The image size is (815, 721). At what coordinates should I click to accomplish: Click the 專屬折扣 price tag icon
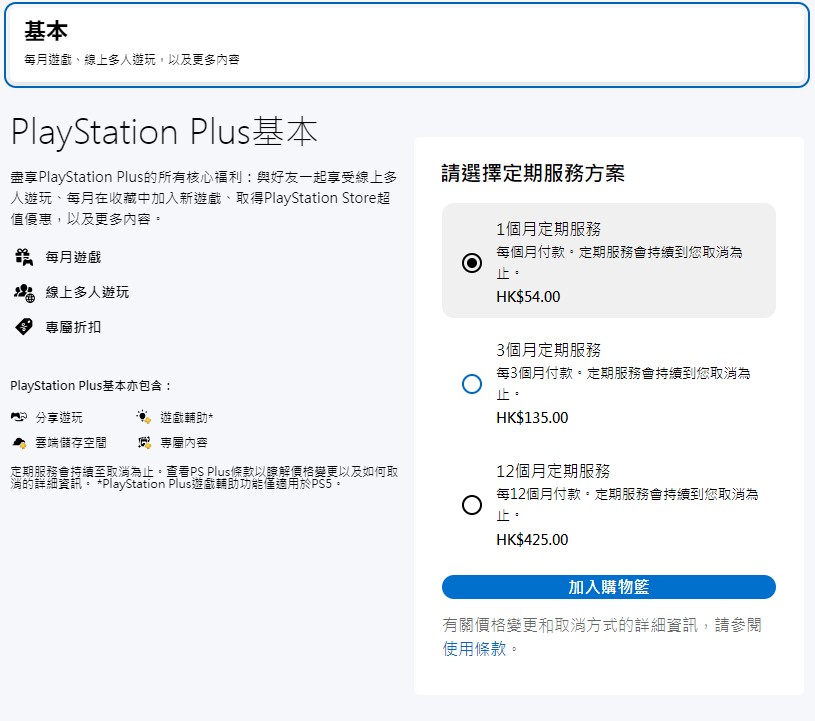tap(24, 327)
